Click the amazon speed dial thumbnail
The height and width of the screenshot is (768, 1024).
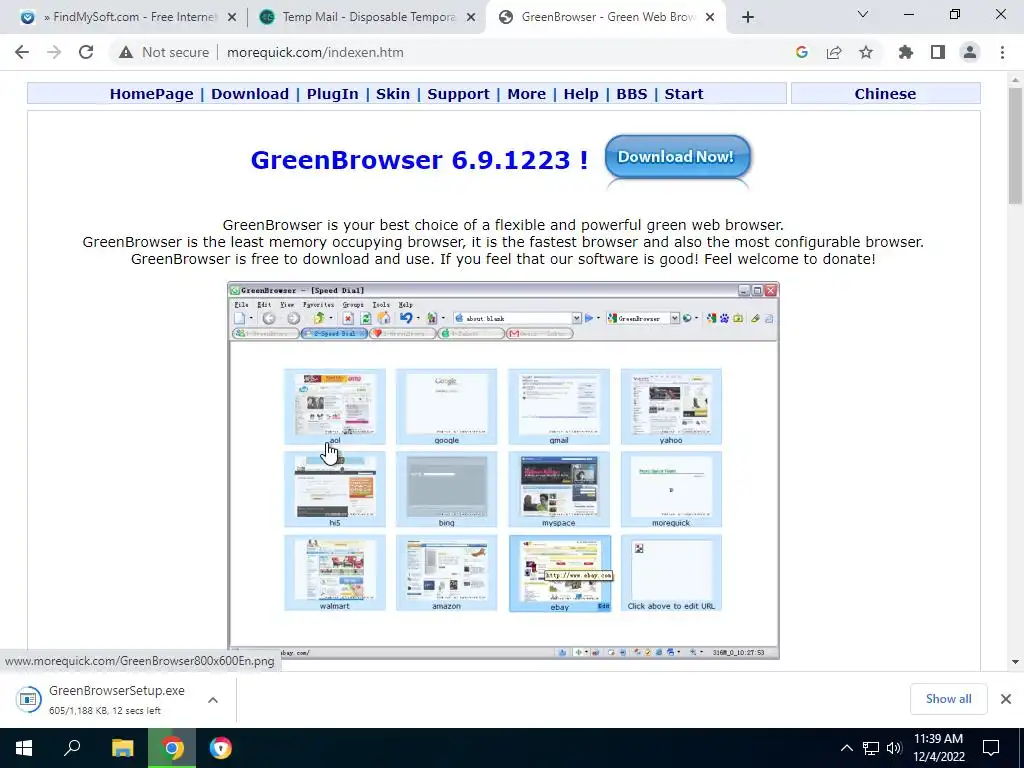(x=447, y=573)
